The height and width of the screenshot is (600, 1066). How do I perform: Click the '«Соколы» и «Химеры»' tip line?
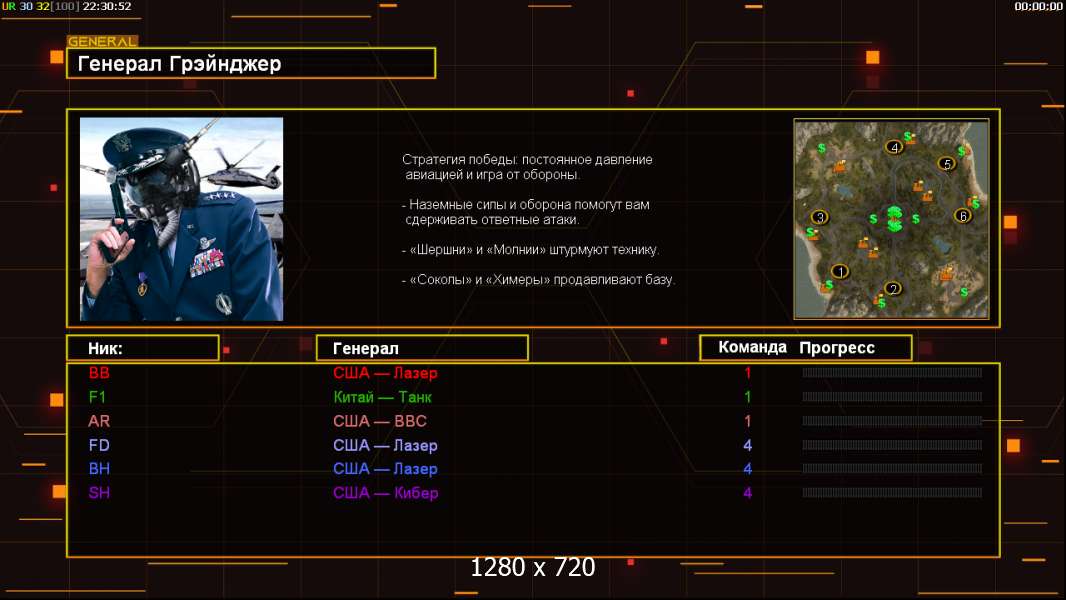click(x=538, y=279)
